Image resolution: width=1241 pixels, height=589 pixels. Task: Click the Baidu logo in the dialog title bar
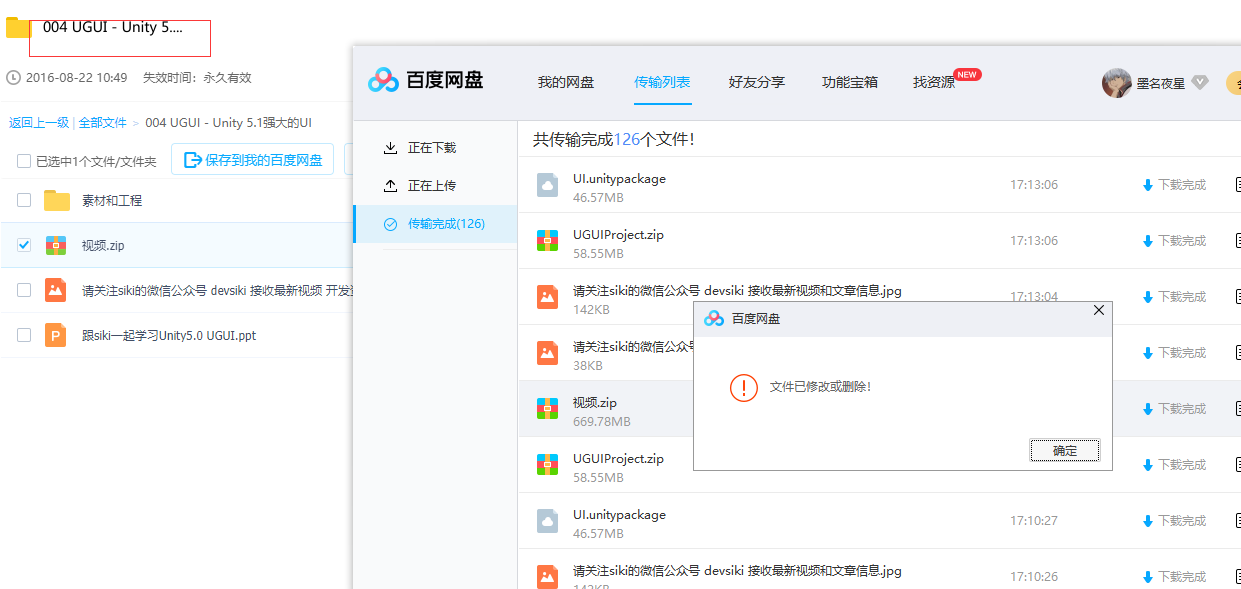(x=714, y=318)
